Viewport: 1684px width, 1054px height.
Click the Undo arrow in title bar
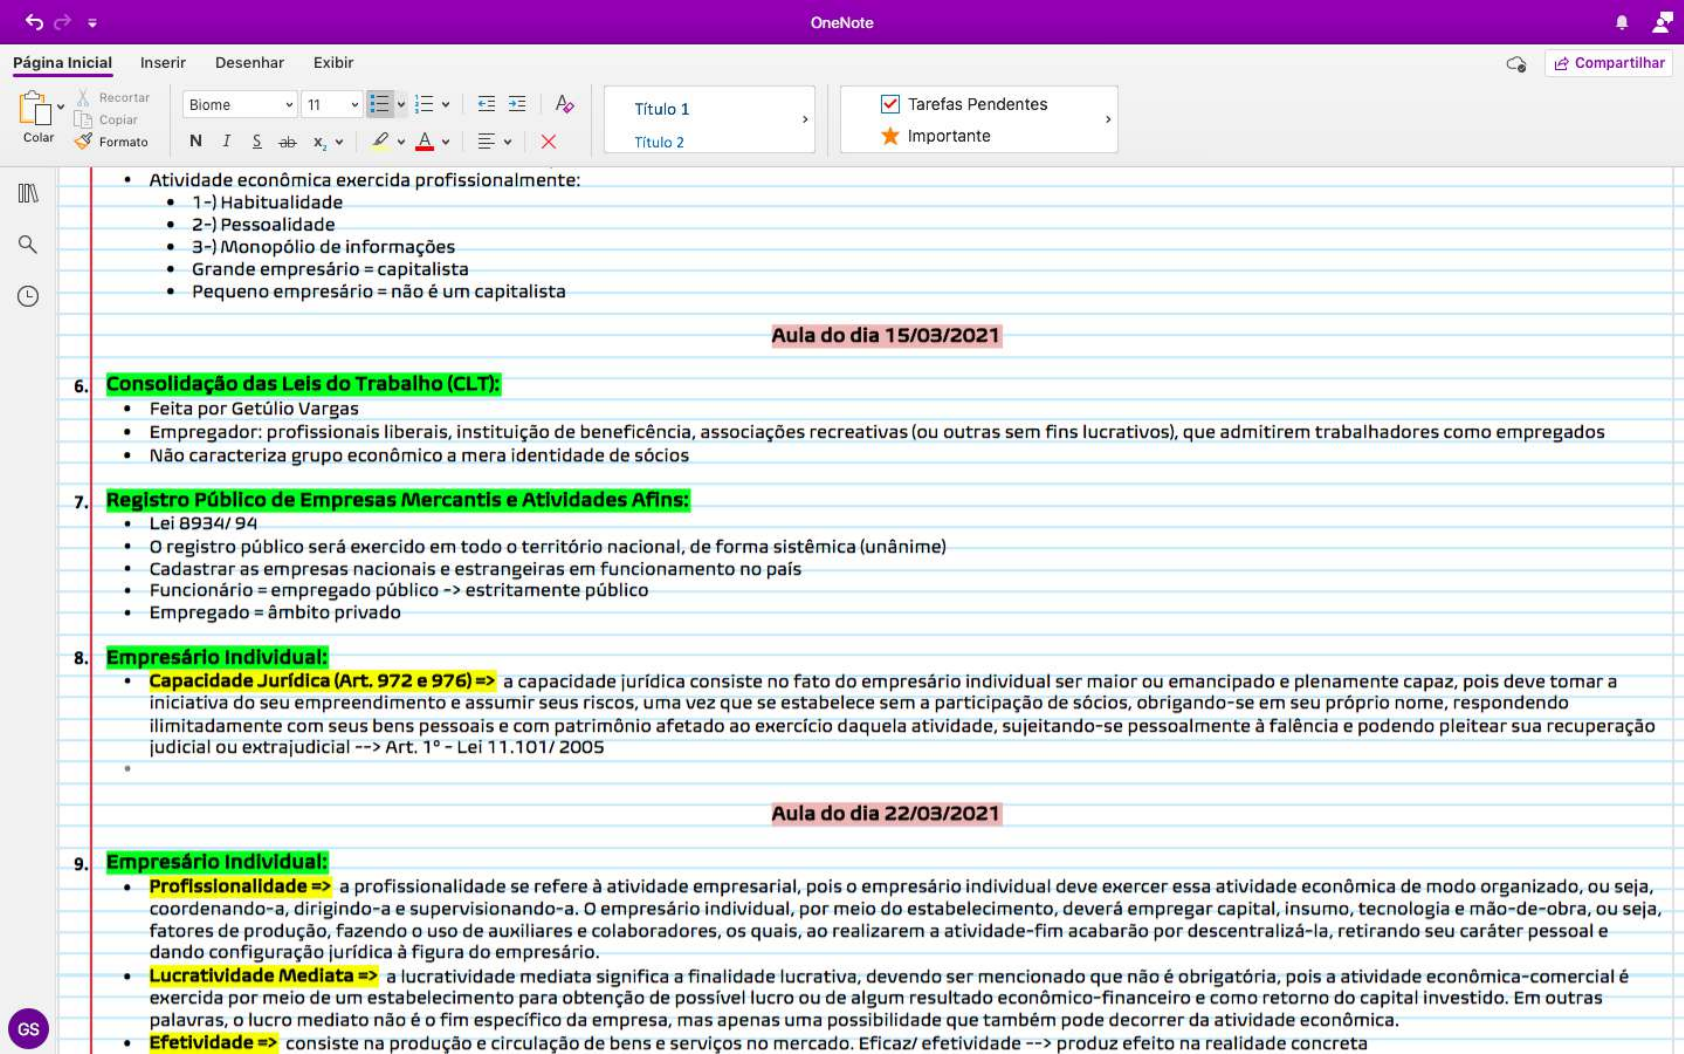34,22
